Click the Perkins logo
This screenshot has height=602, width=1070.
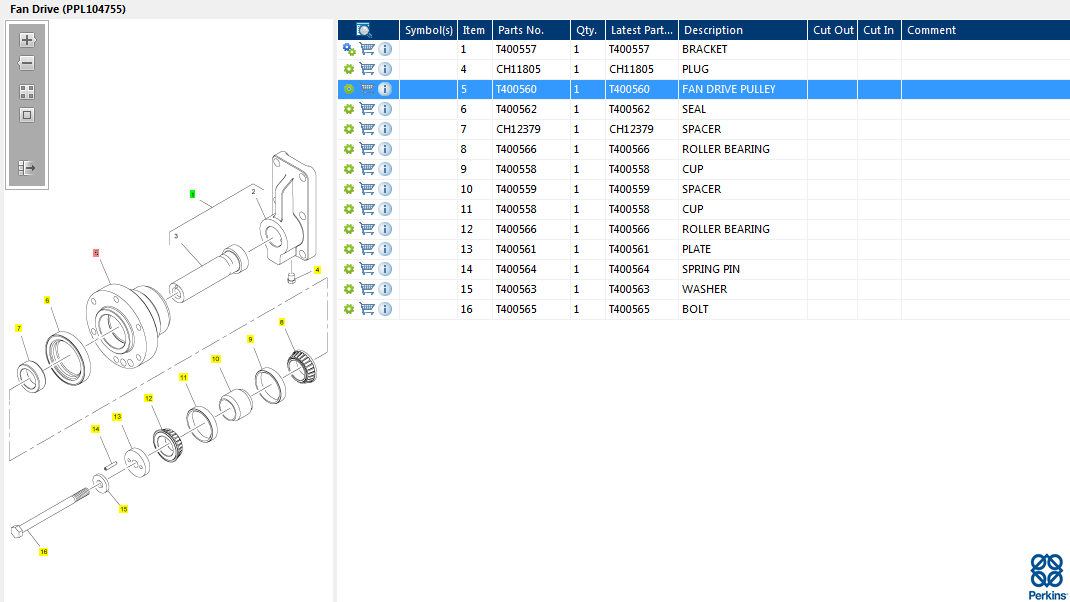pyautogui.click(x=1047, y=576)
